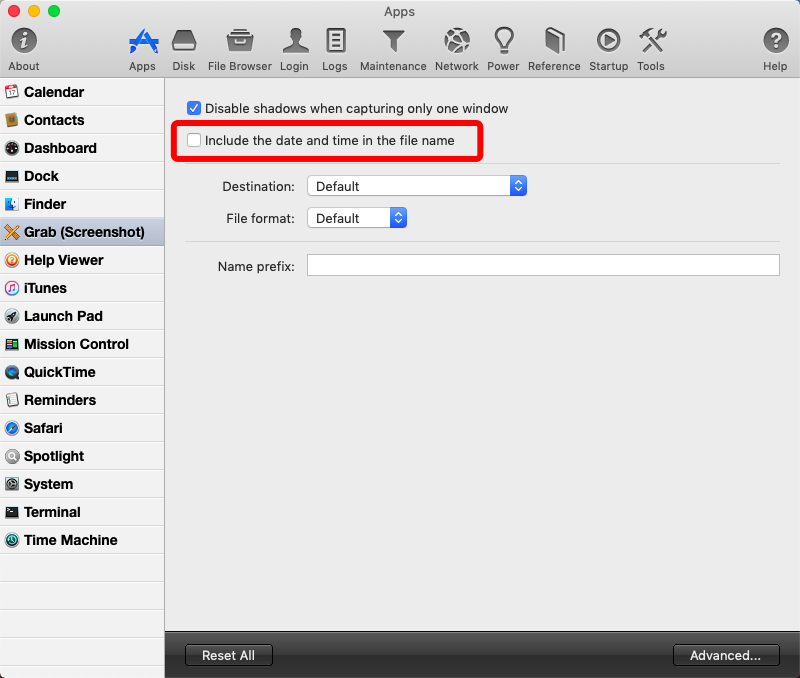Choose Dashboard in the app list
This screenshot has width=800, height=678.
point(82,148)
